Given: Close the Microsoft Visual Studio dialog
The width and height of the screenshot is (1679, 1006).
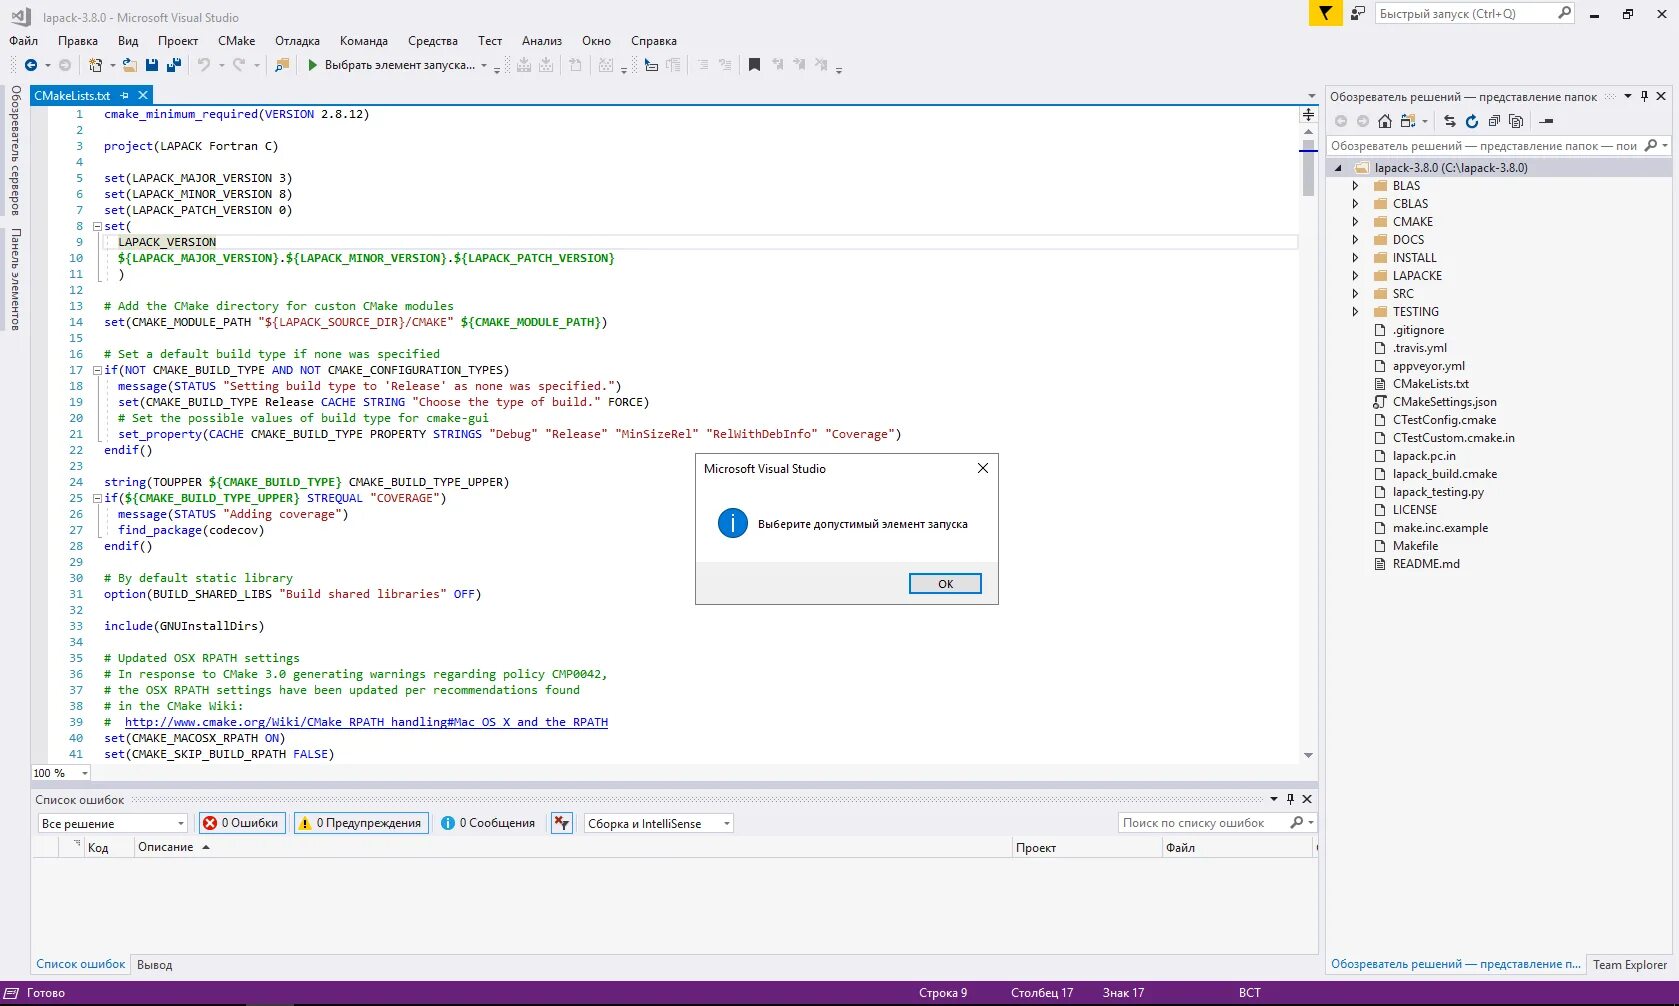Looking at the screenshot, I should point(983,468).
